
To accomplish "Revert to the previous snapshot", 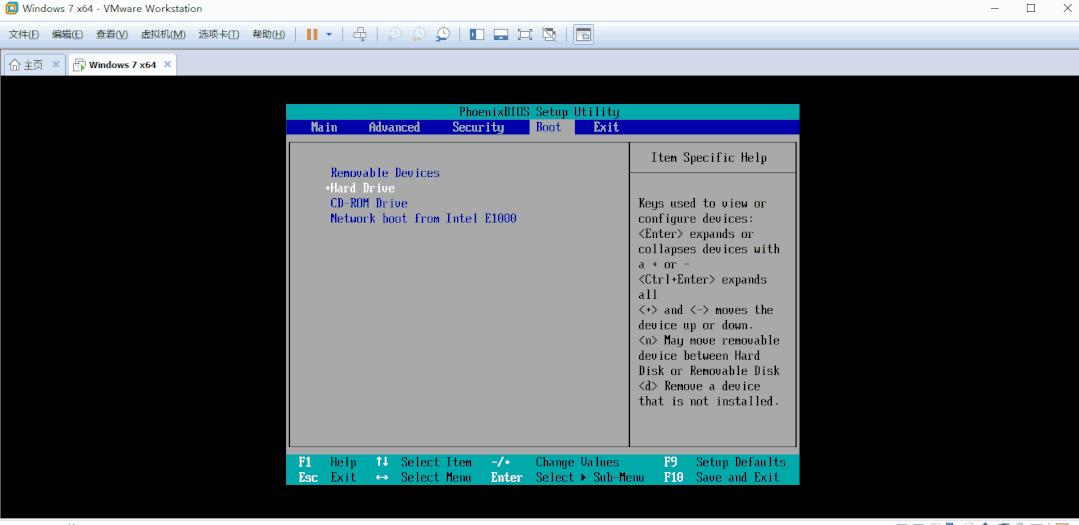I will (418, 34).
